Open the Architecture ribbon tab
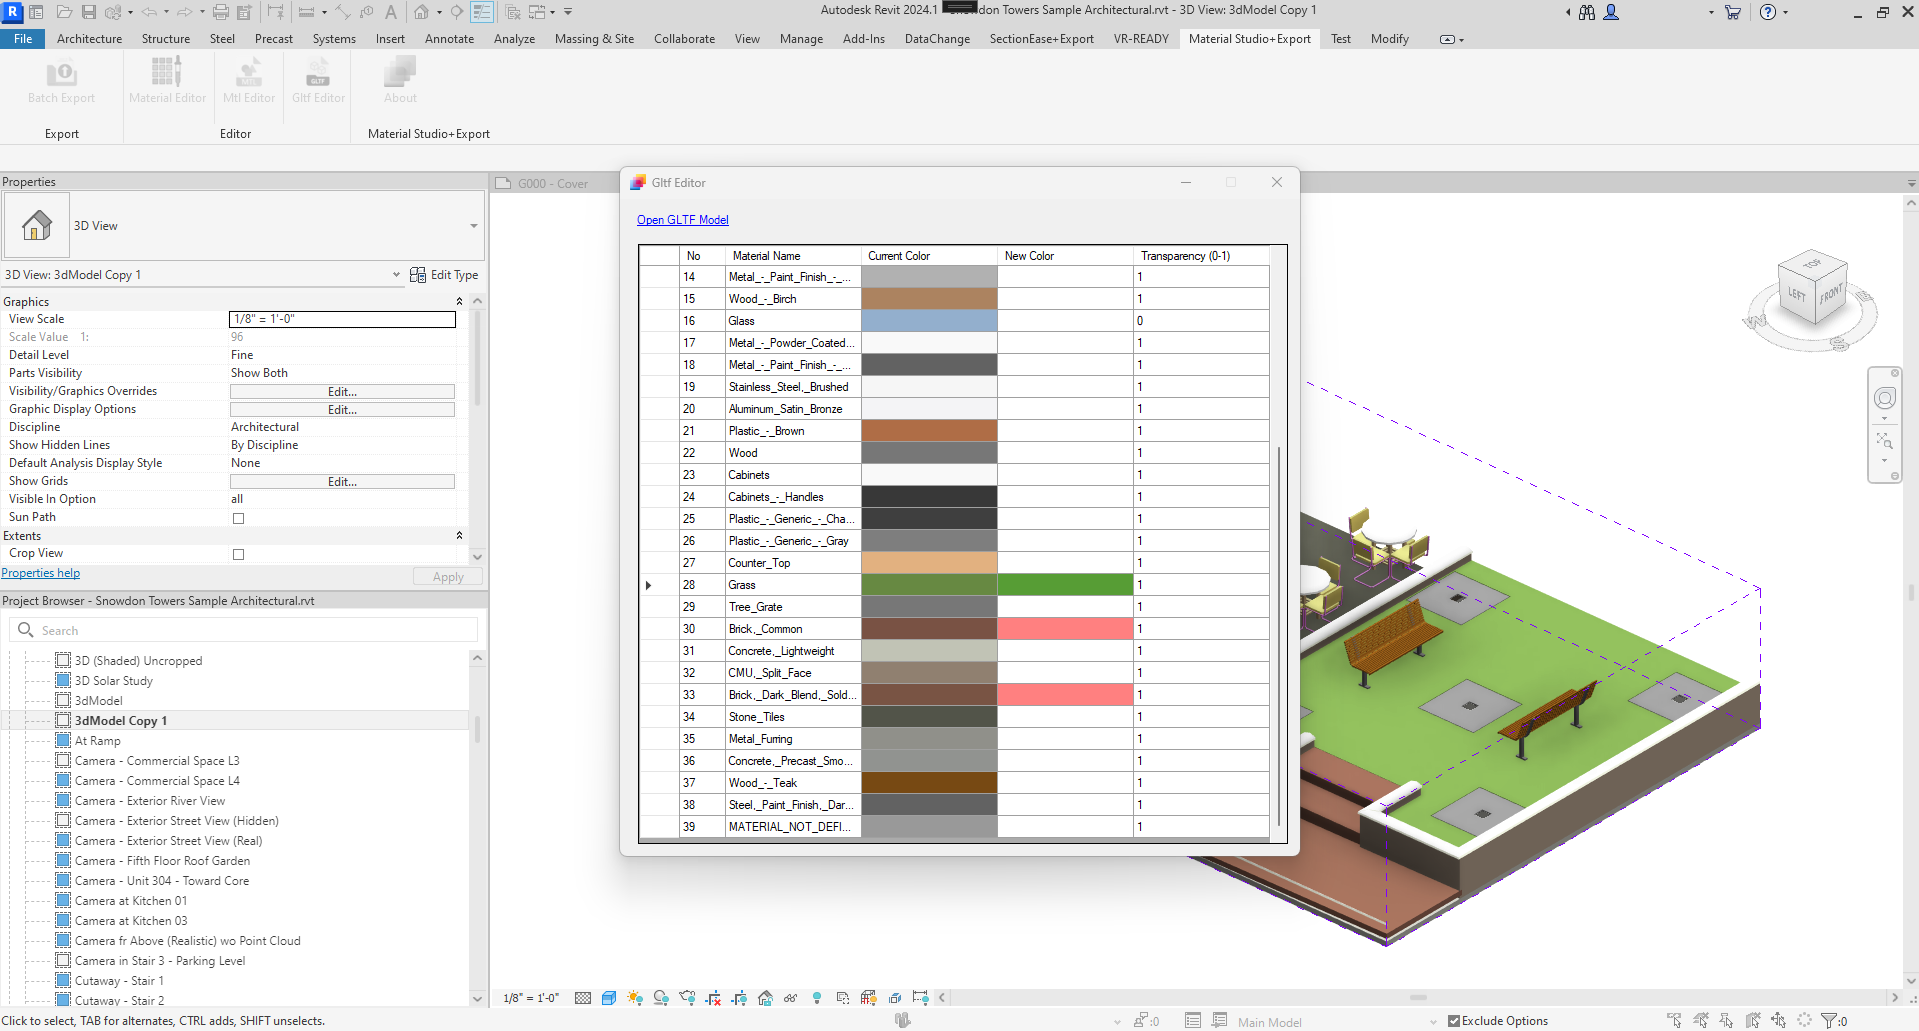 pyautogui.click(x=89, y=39)
